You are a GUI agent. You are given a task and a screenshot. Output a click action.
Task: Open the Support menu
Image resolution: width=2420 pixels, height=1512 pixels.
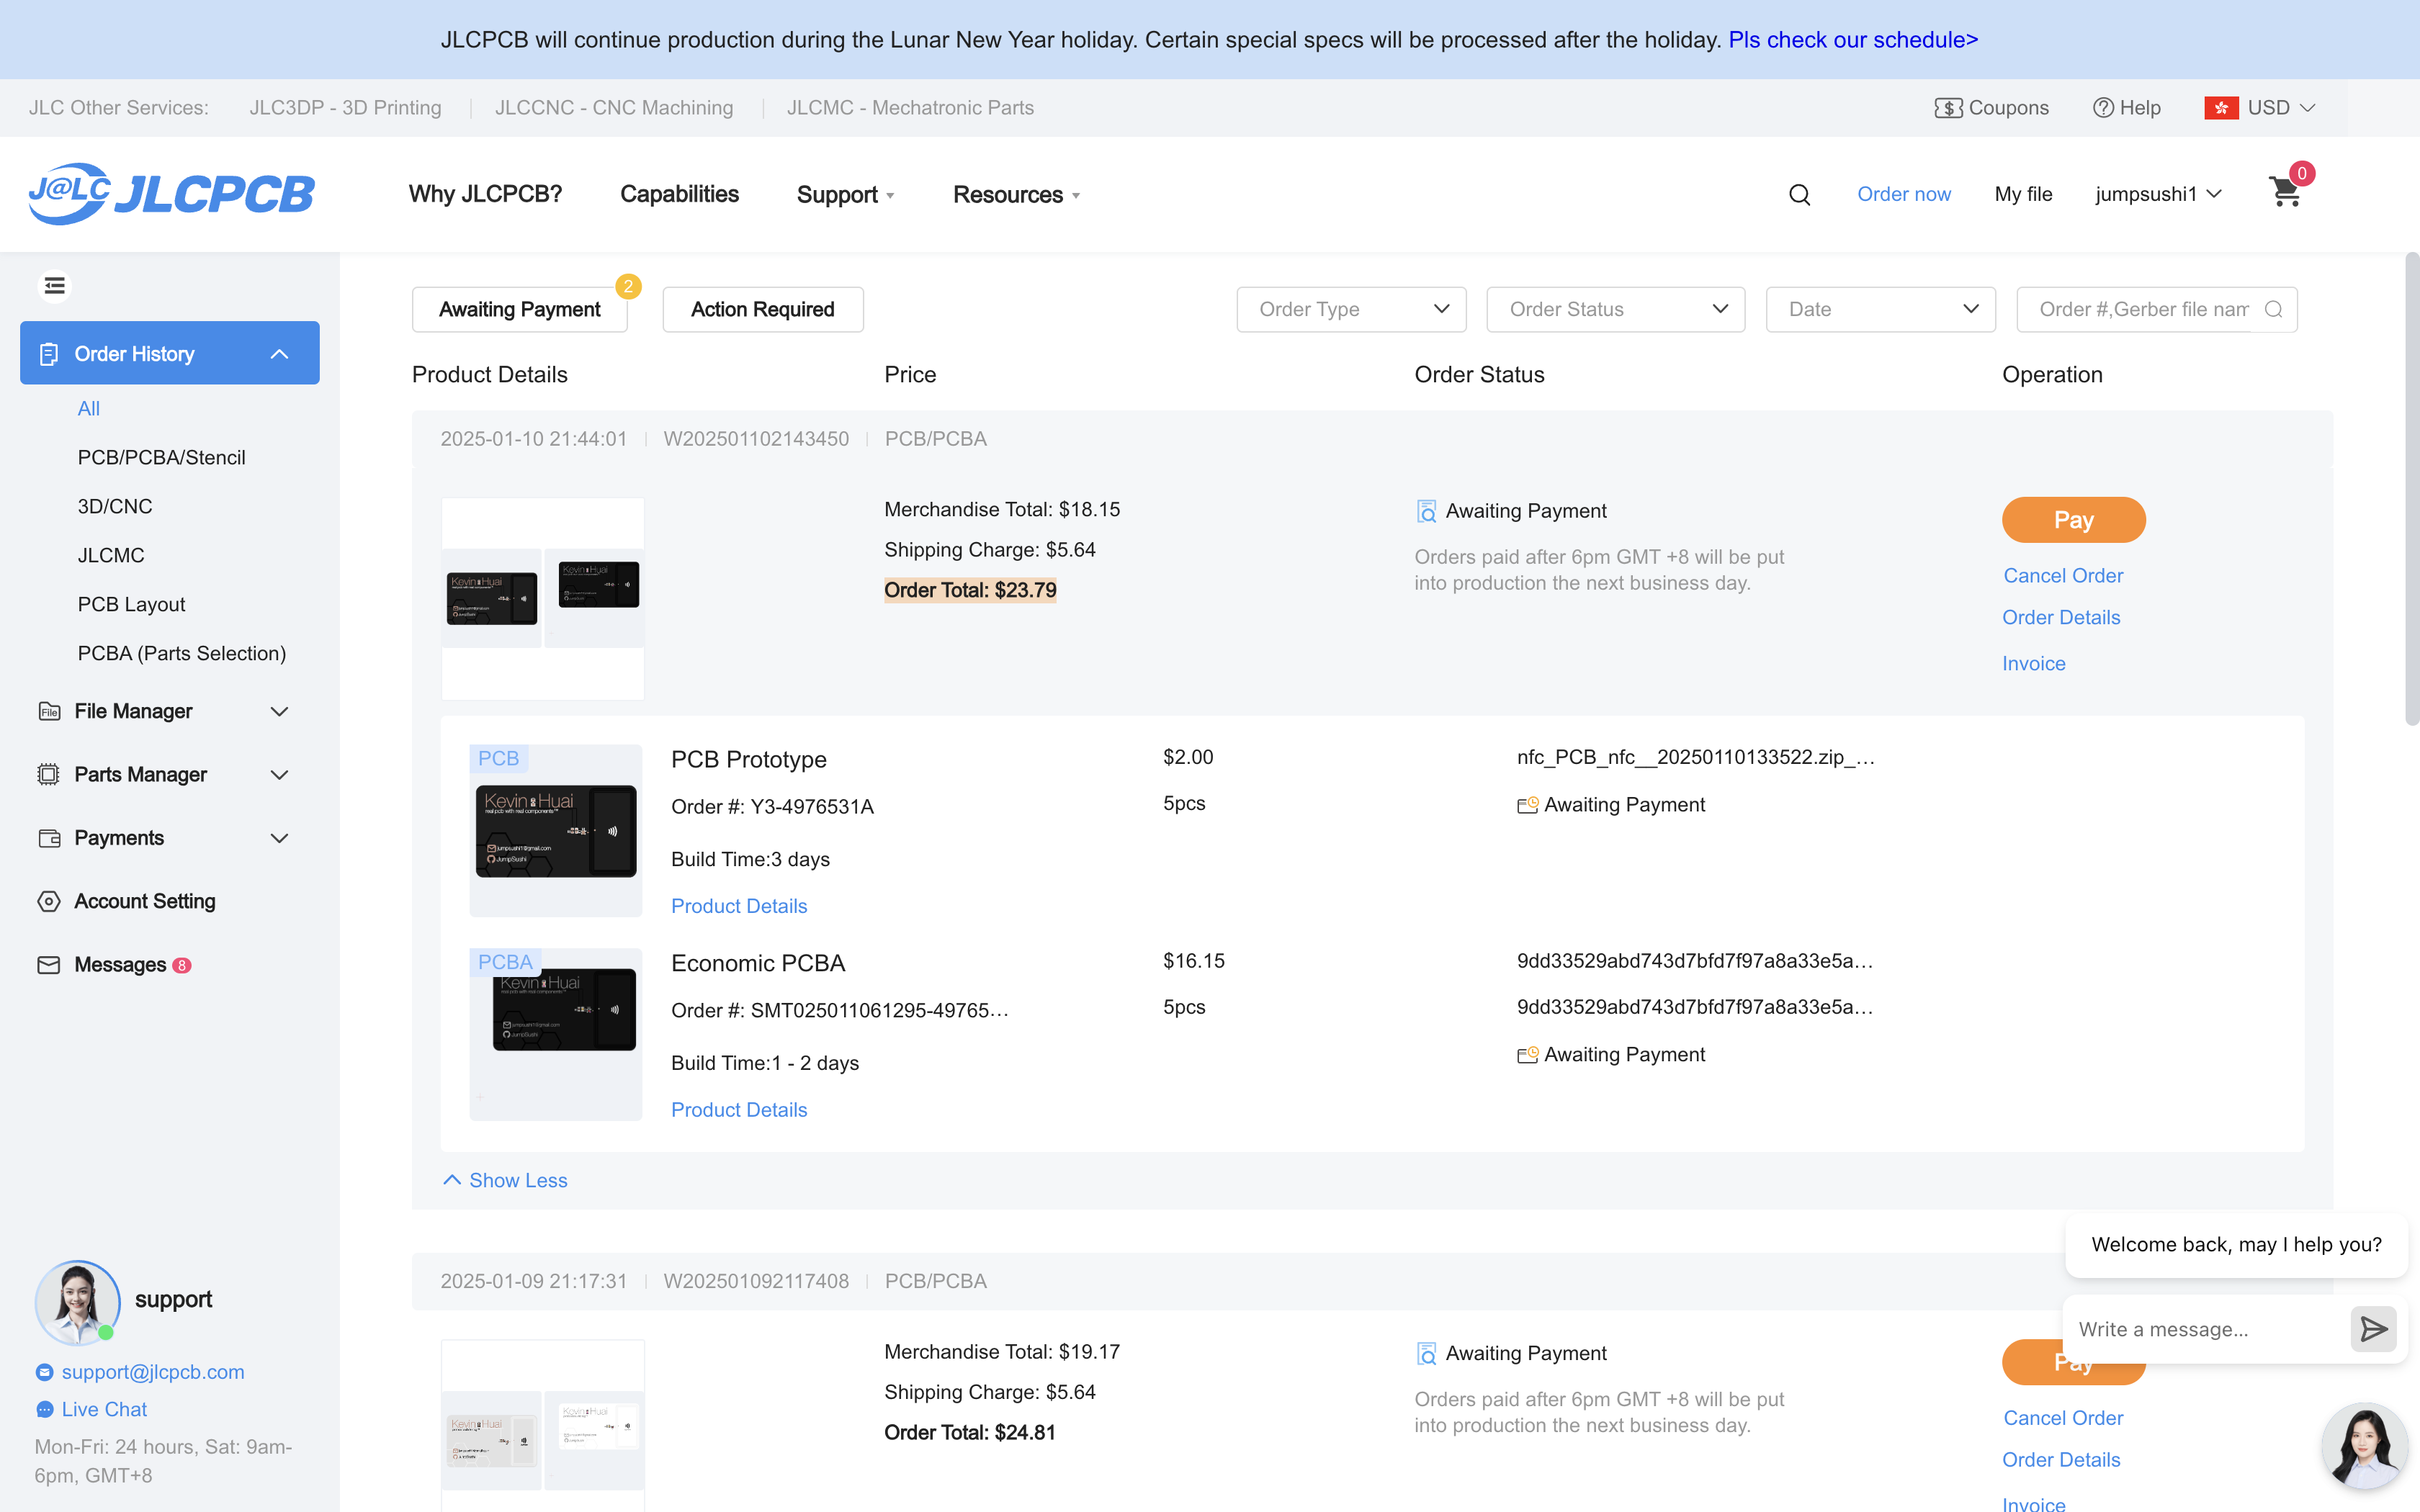845,194
